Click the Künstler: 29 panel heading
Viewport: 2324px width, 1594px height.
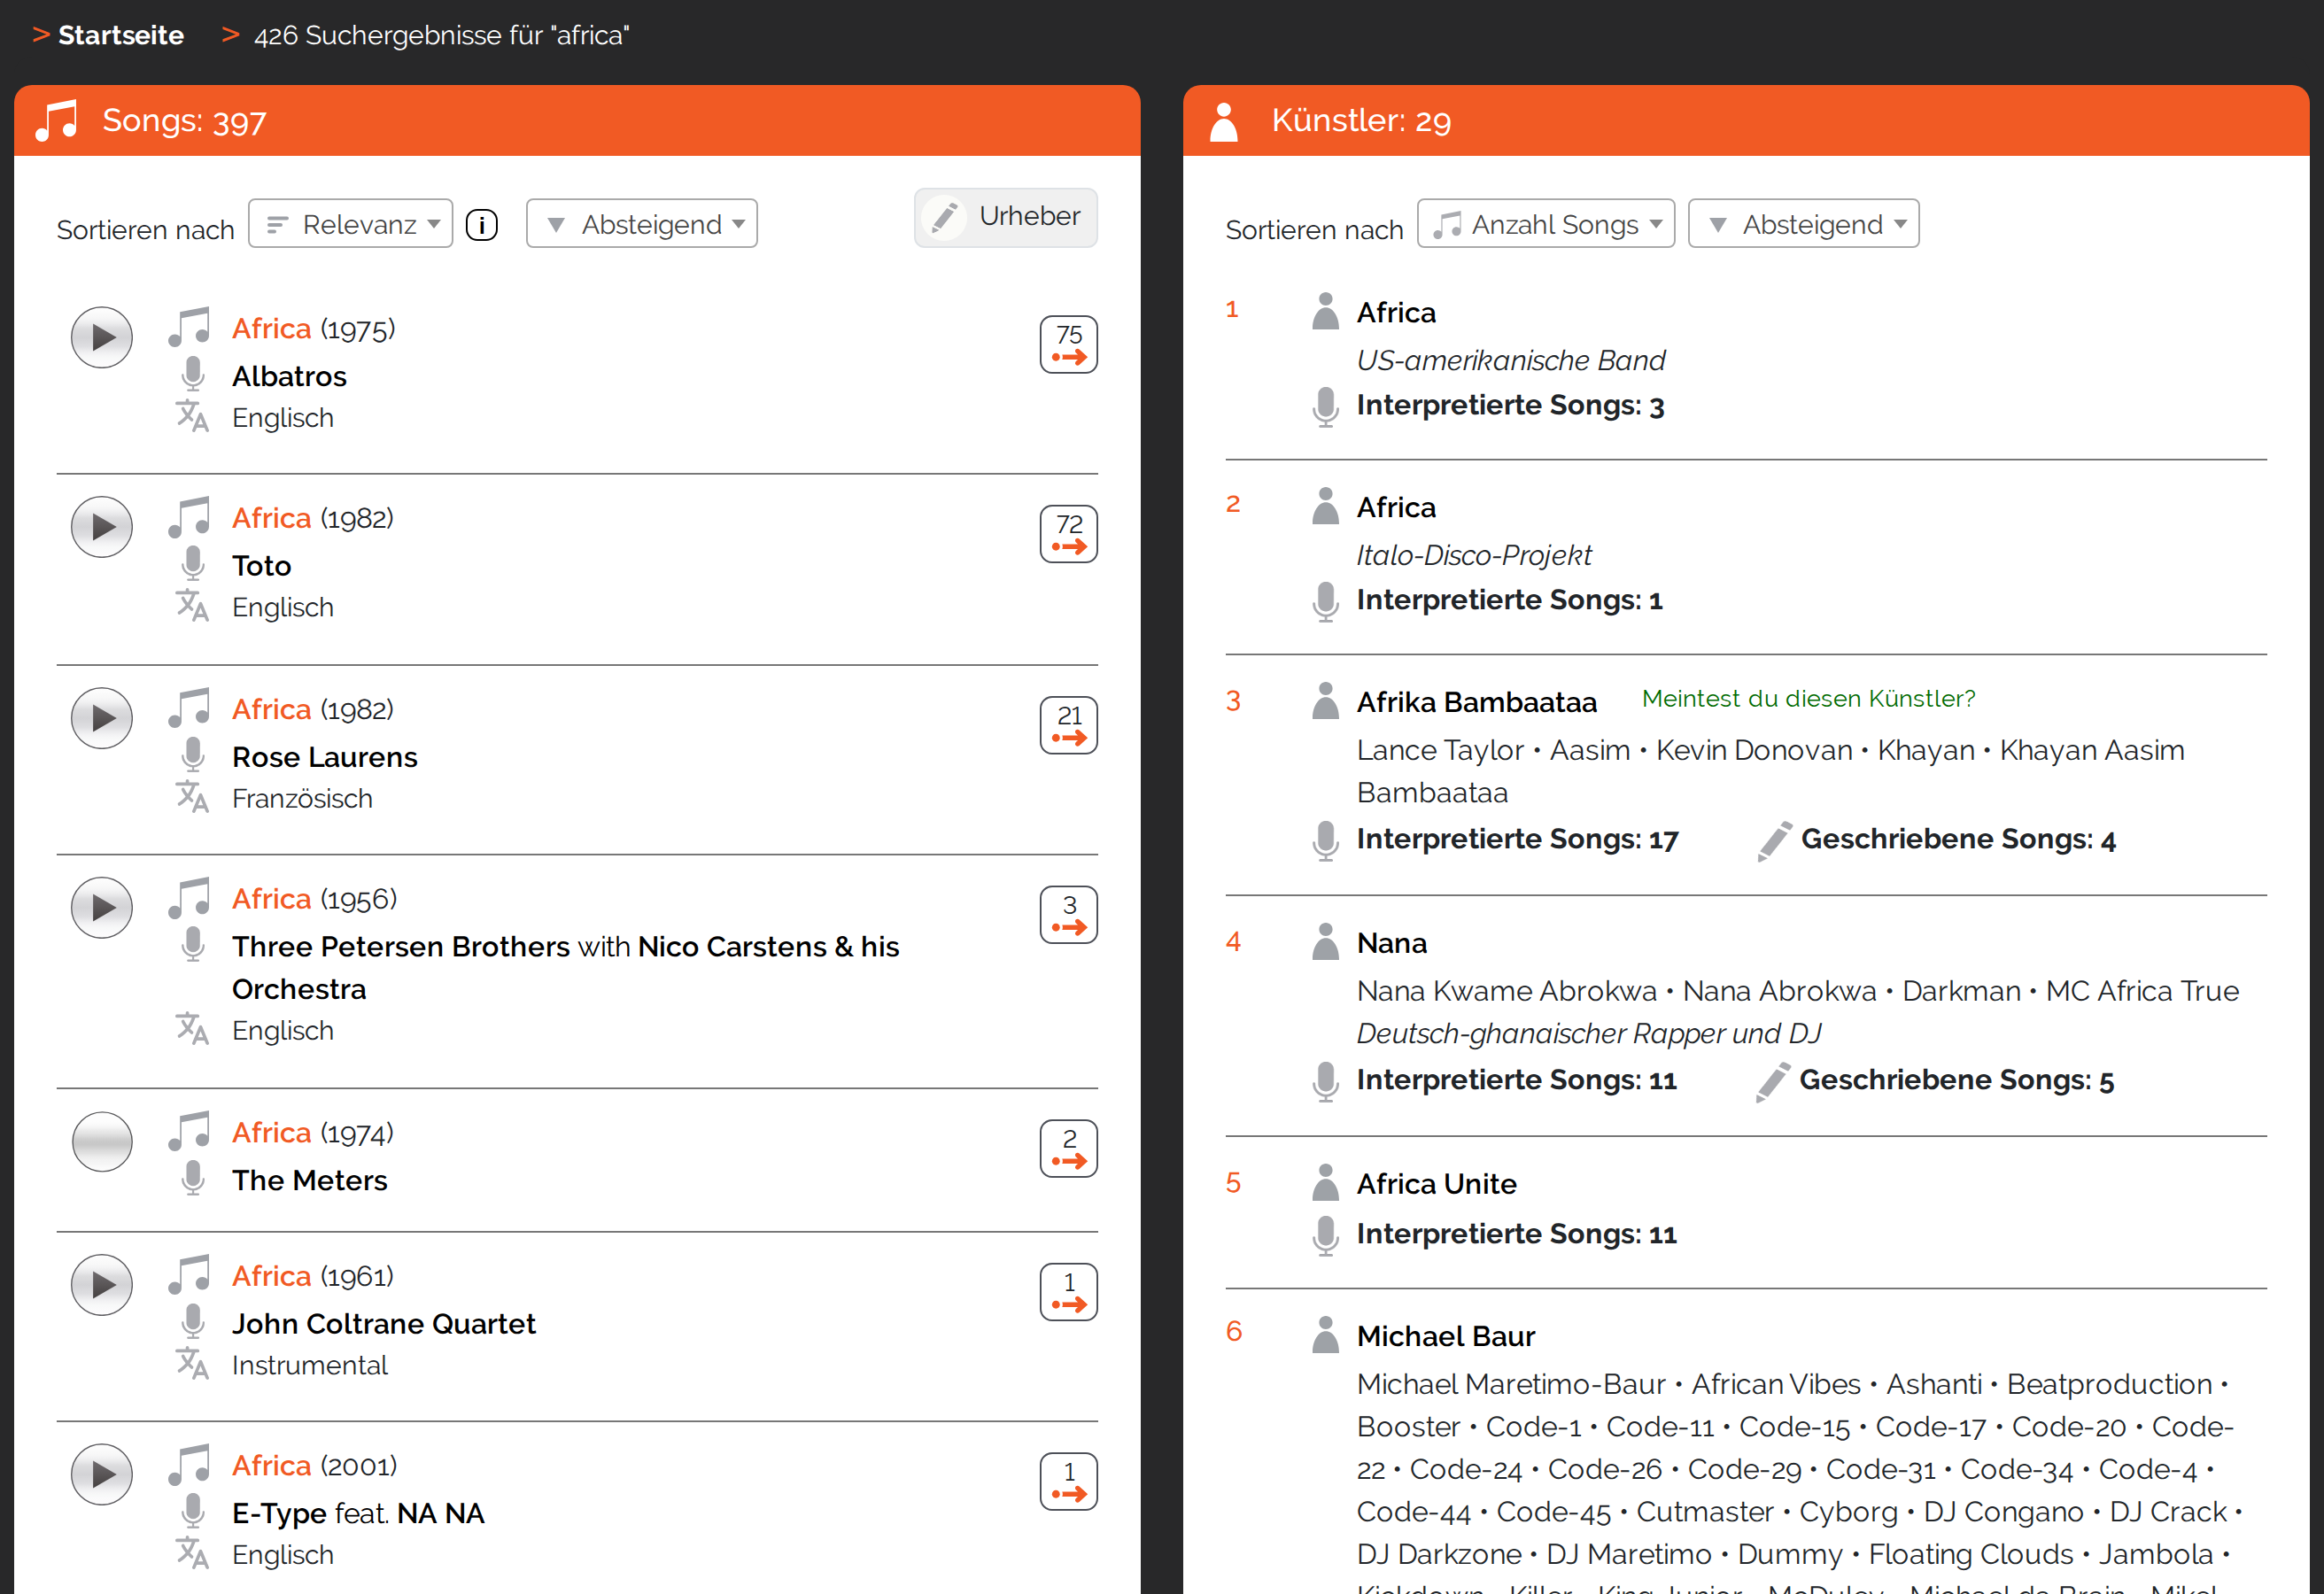(x=1361, y=121)
